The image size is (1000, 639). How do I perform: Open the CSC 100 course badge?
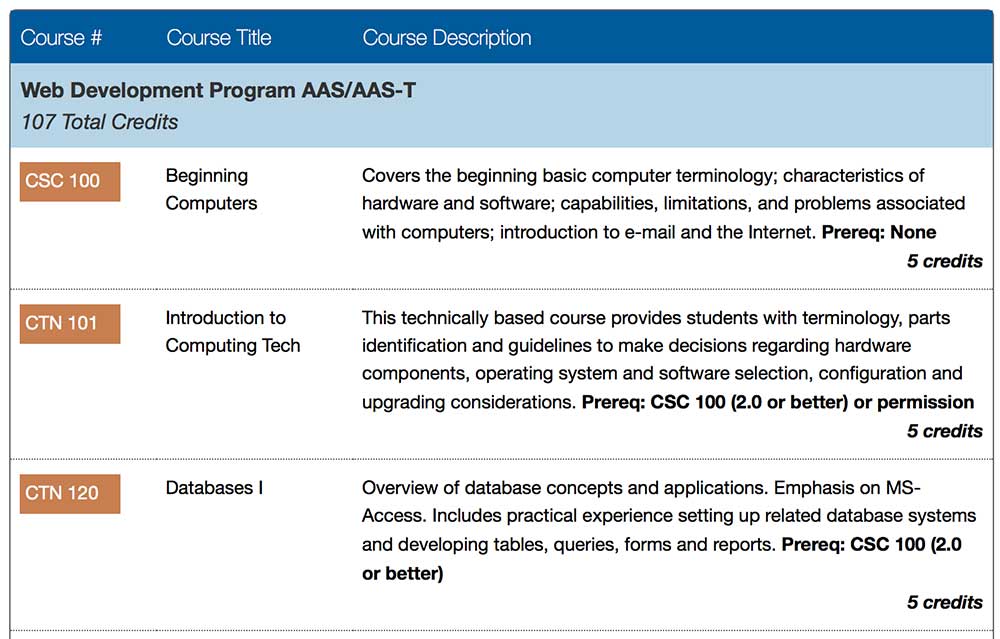pos(70,181)
